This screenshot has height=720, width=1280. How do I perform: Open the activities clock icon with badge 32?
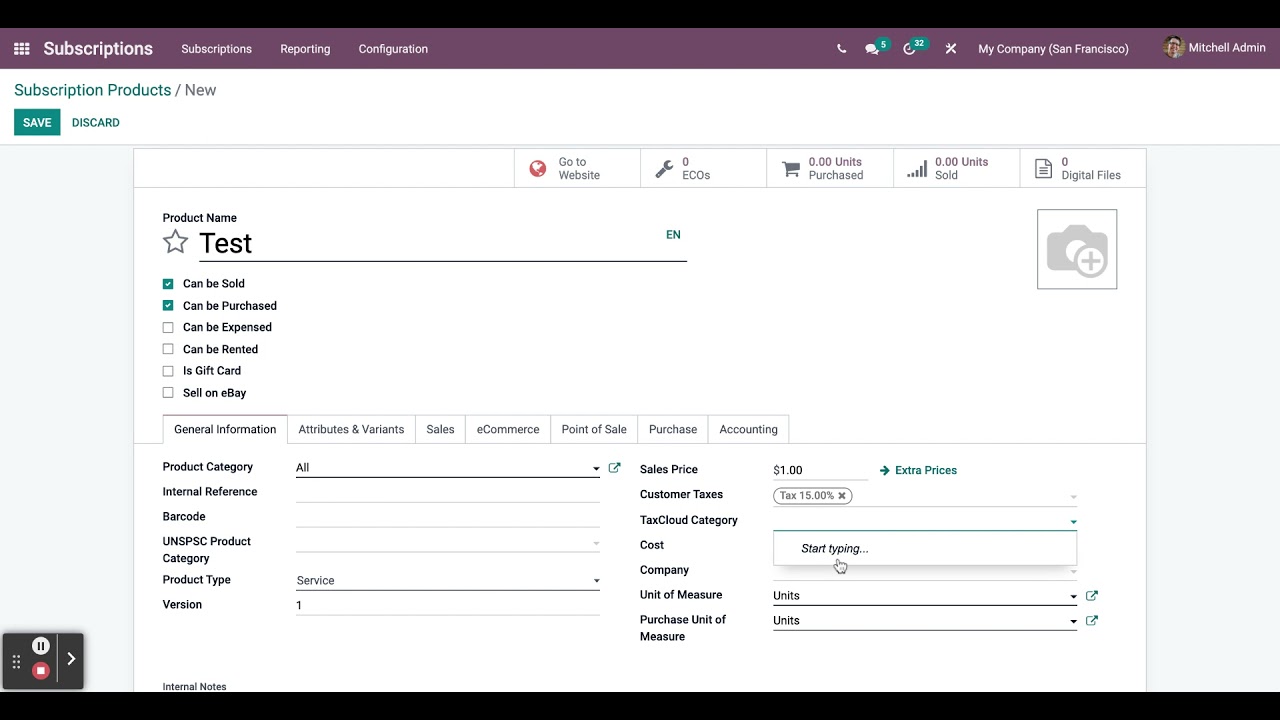pos(909,49)
